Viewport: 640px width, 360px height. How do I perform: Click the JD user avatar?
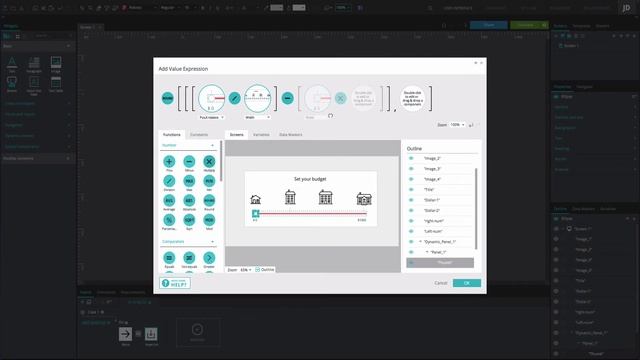[x=626, y=7]
